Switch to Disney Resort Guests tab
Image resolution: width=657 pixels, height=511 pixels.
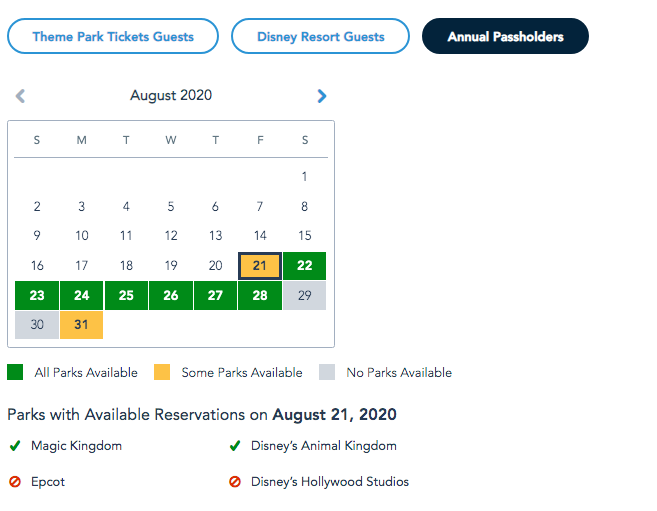(x=320, y=37)
